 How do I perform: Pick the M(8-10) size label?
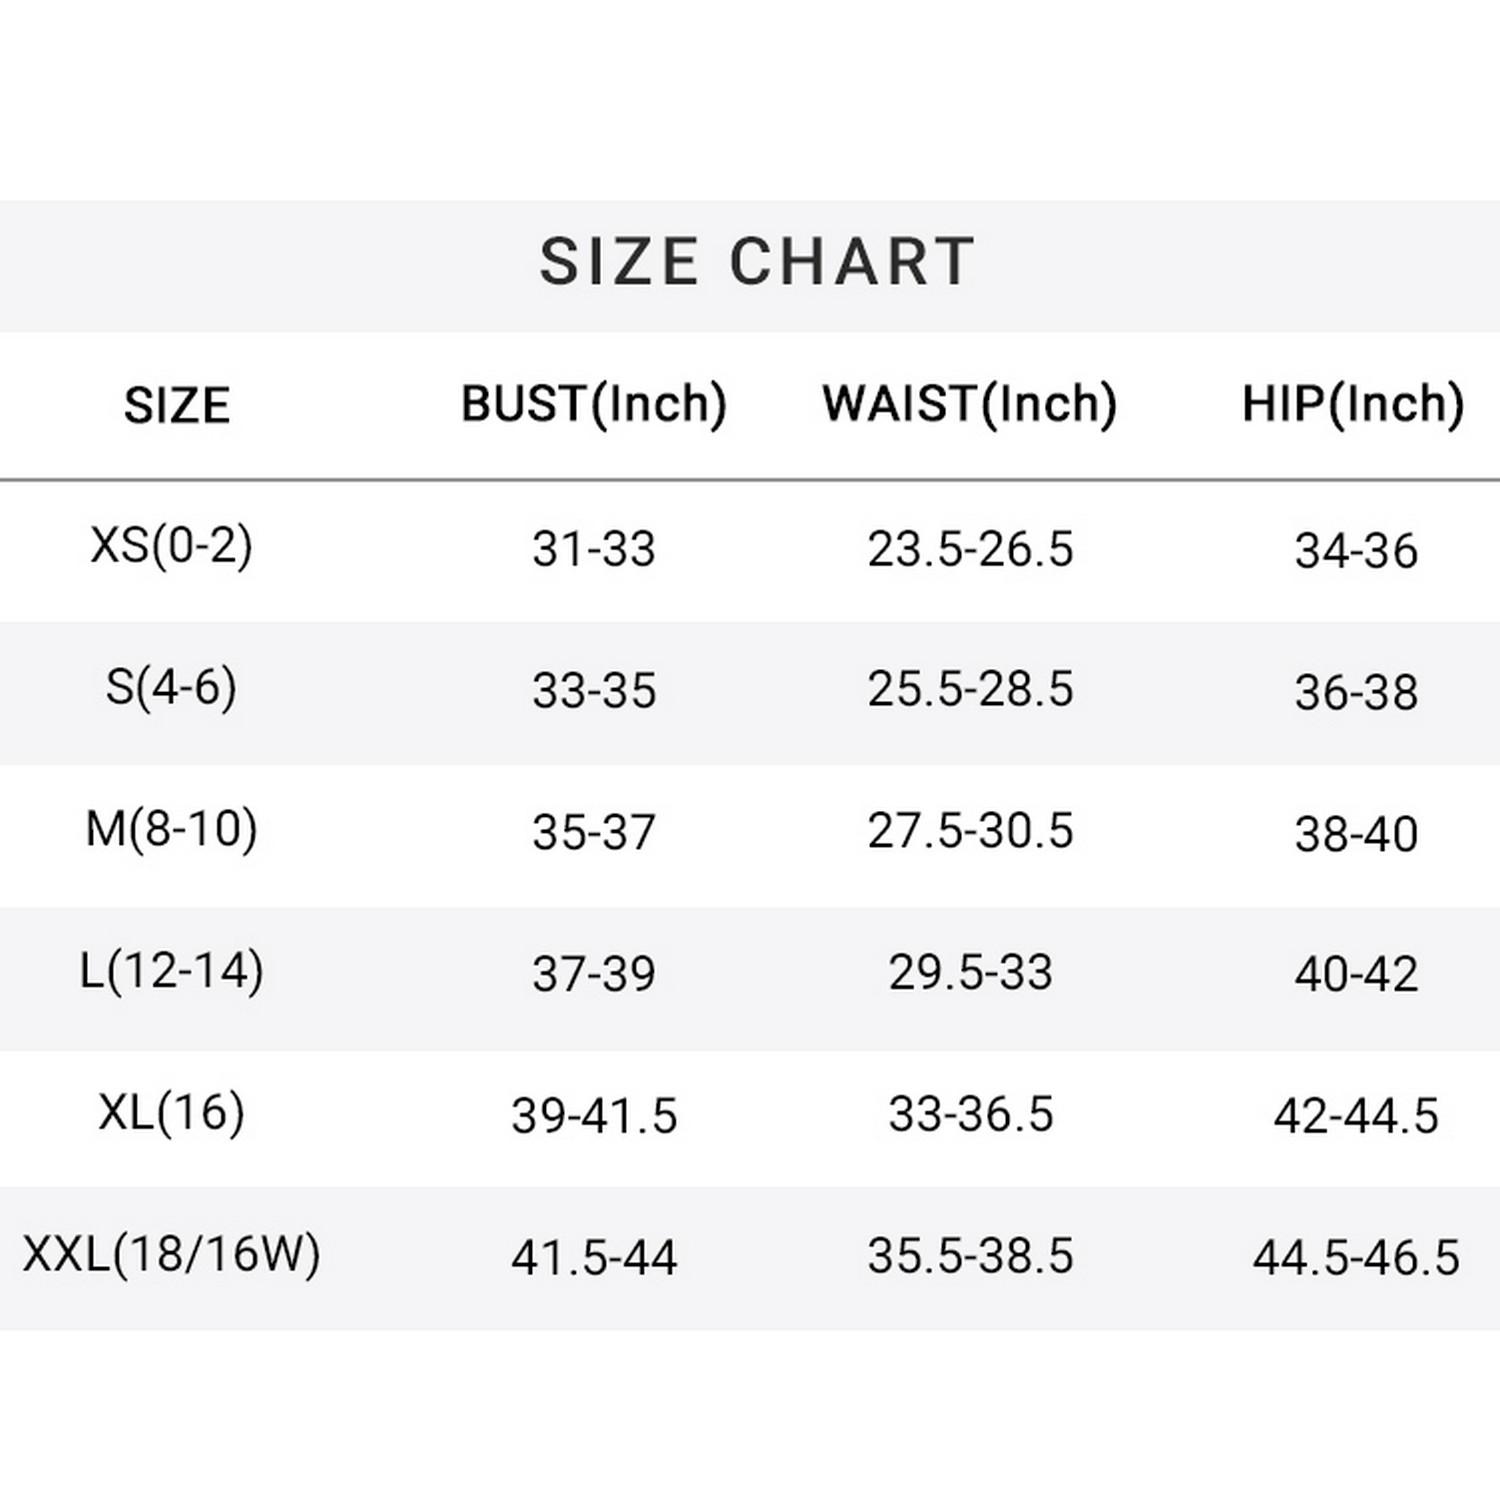coord(171,830)
